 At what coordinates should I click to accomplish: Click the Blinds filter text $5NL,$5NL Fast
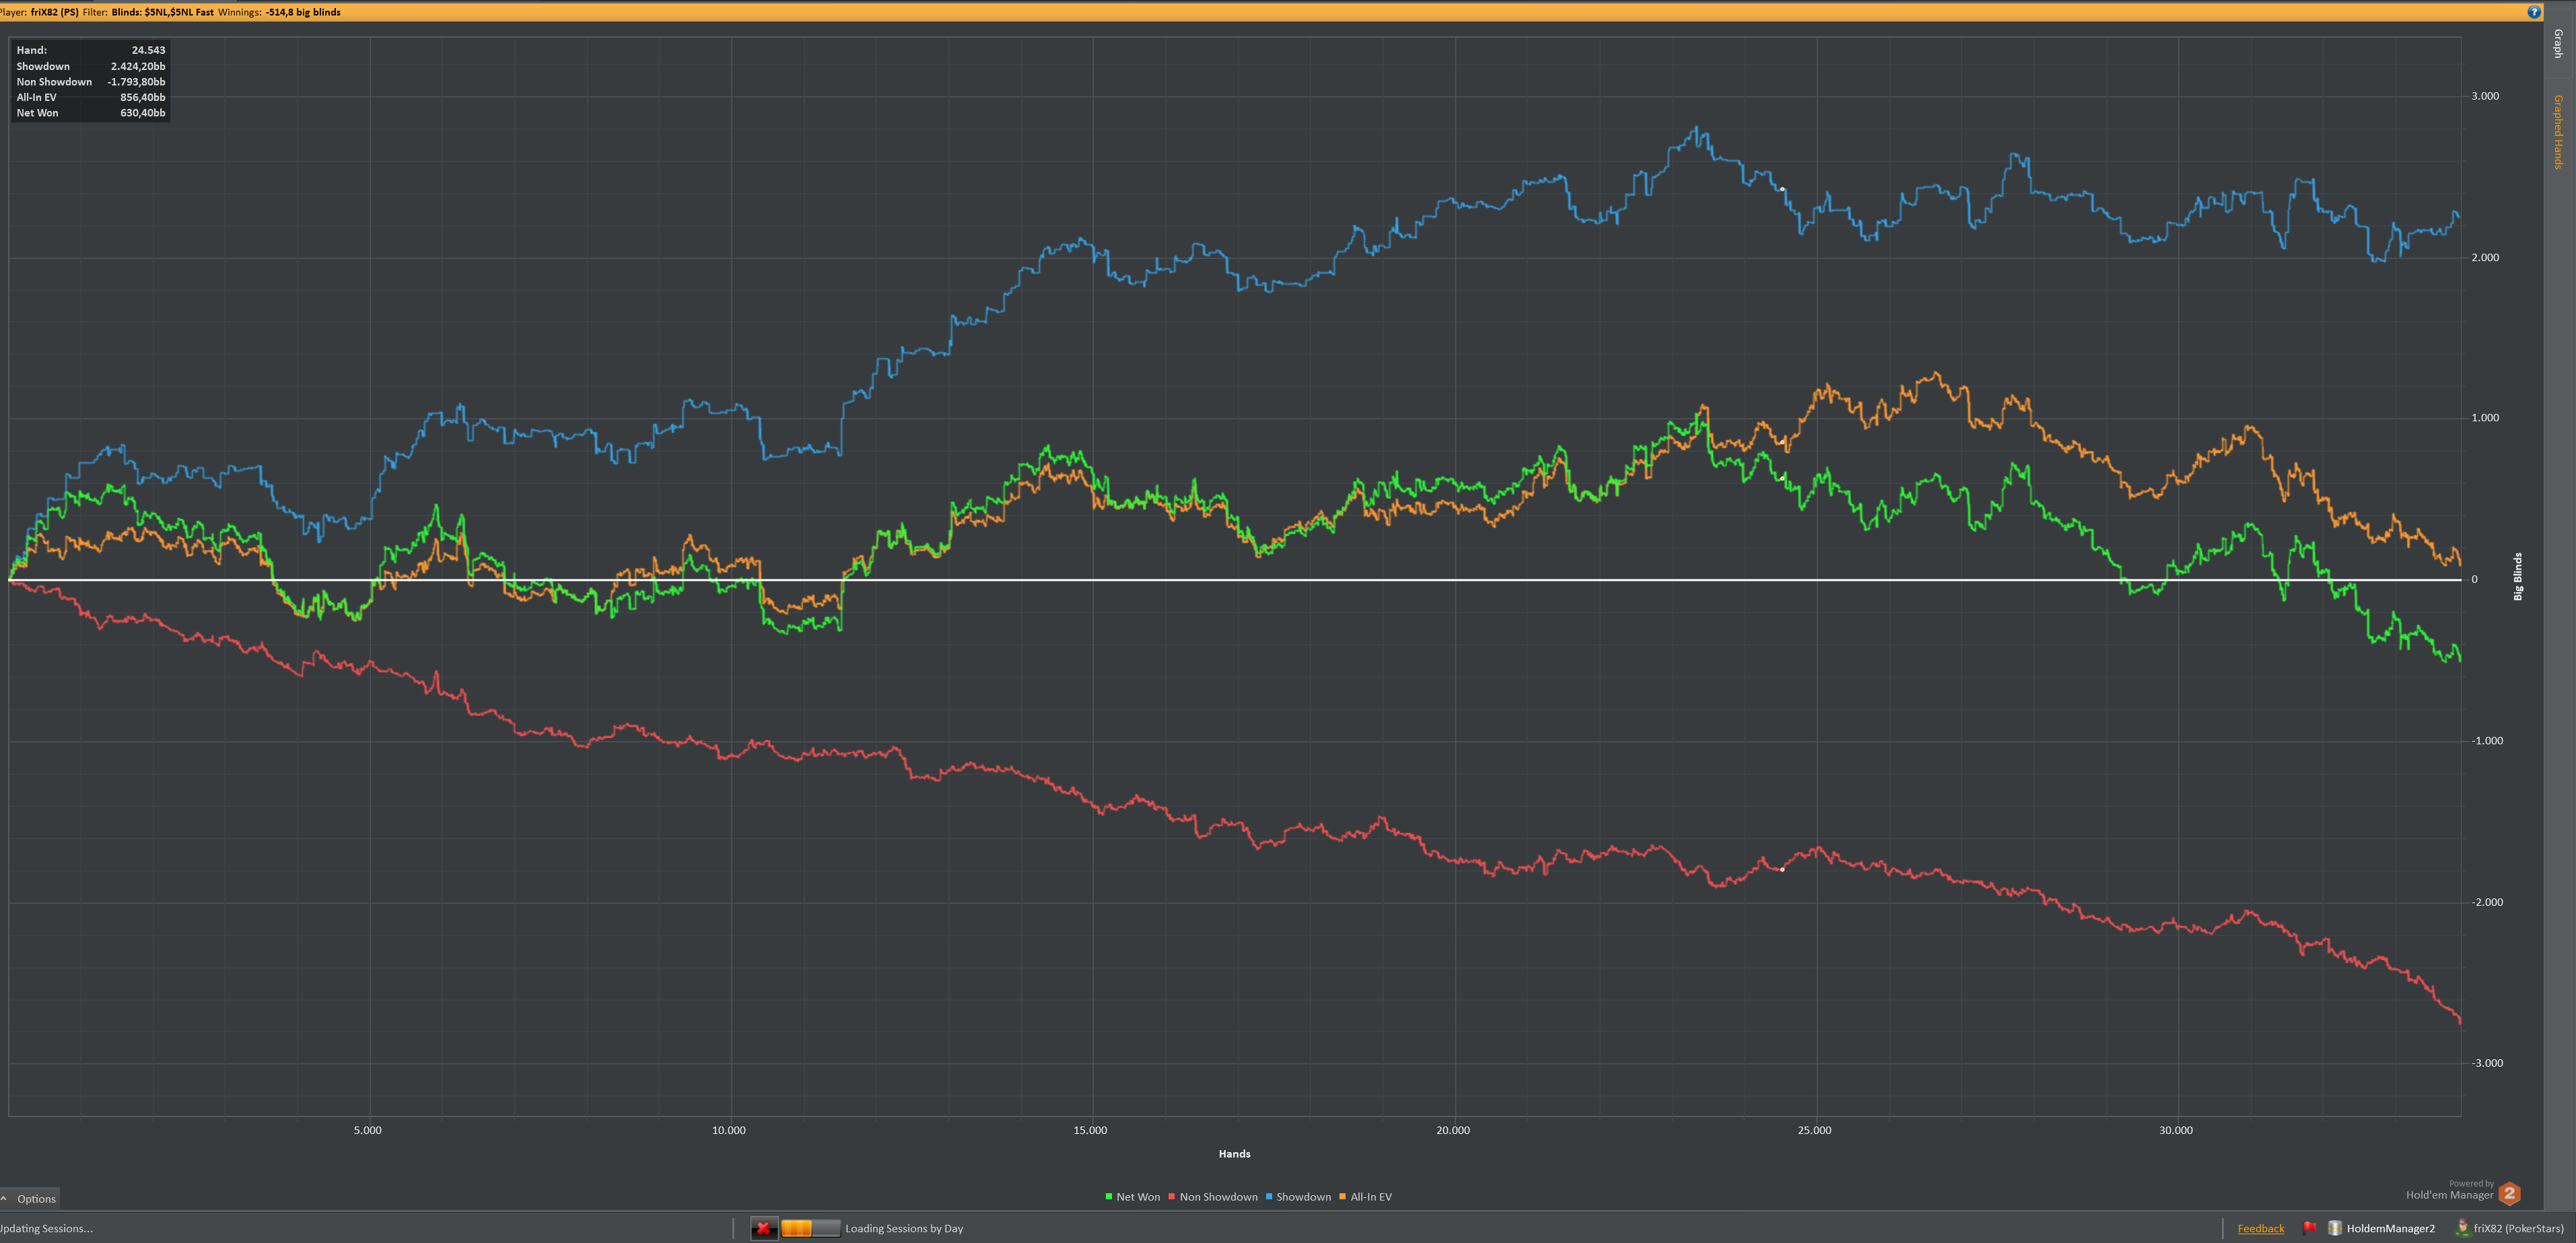coord(163,12)
